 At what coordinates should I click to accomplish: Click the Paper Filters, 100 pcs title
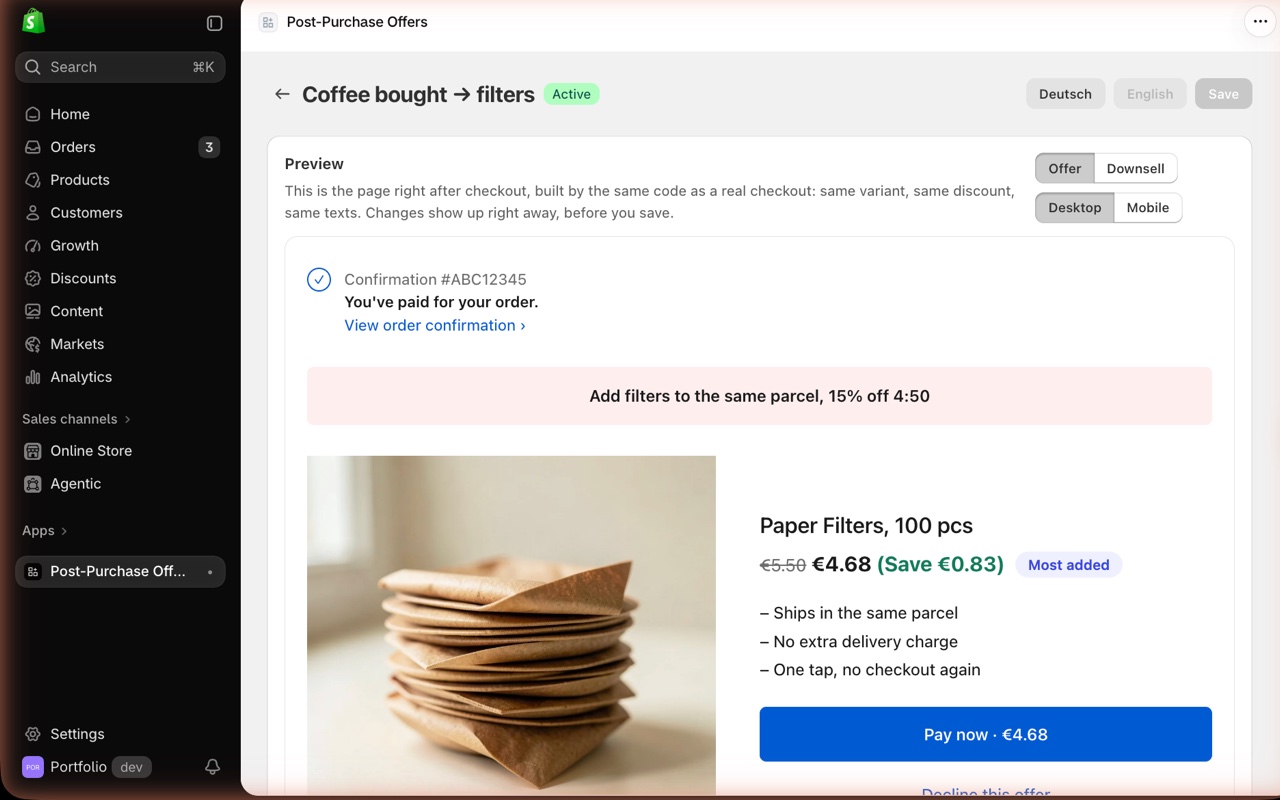(866, 526)
